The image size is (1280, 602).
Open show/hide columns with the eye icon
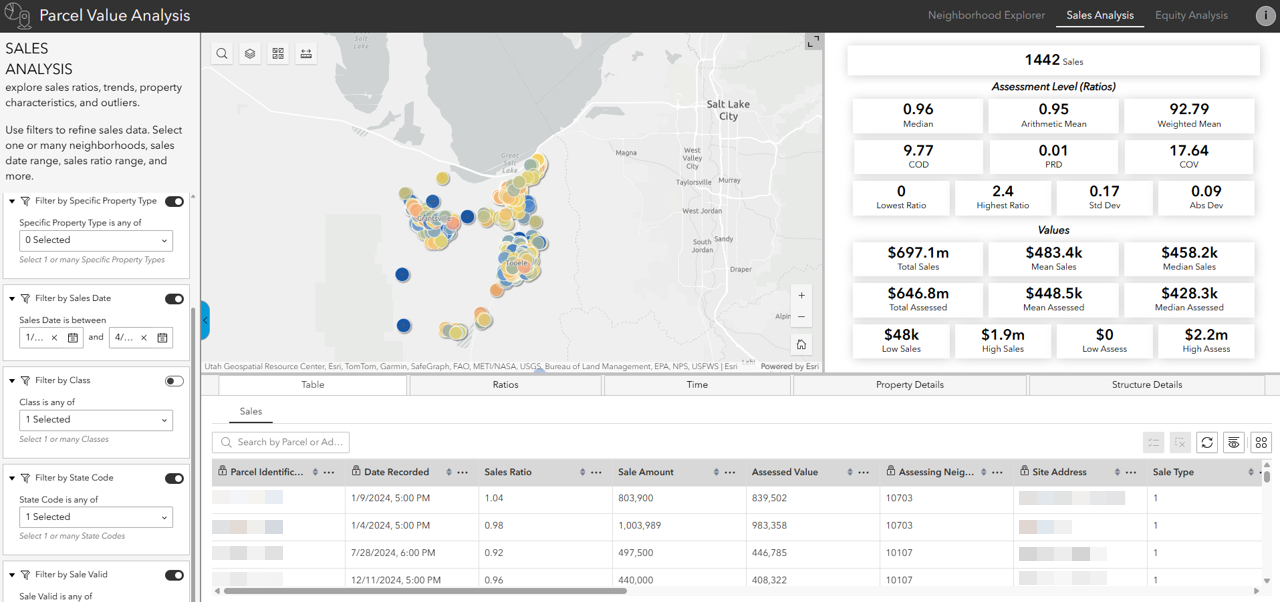(x=1233, y=442)
